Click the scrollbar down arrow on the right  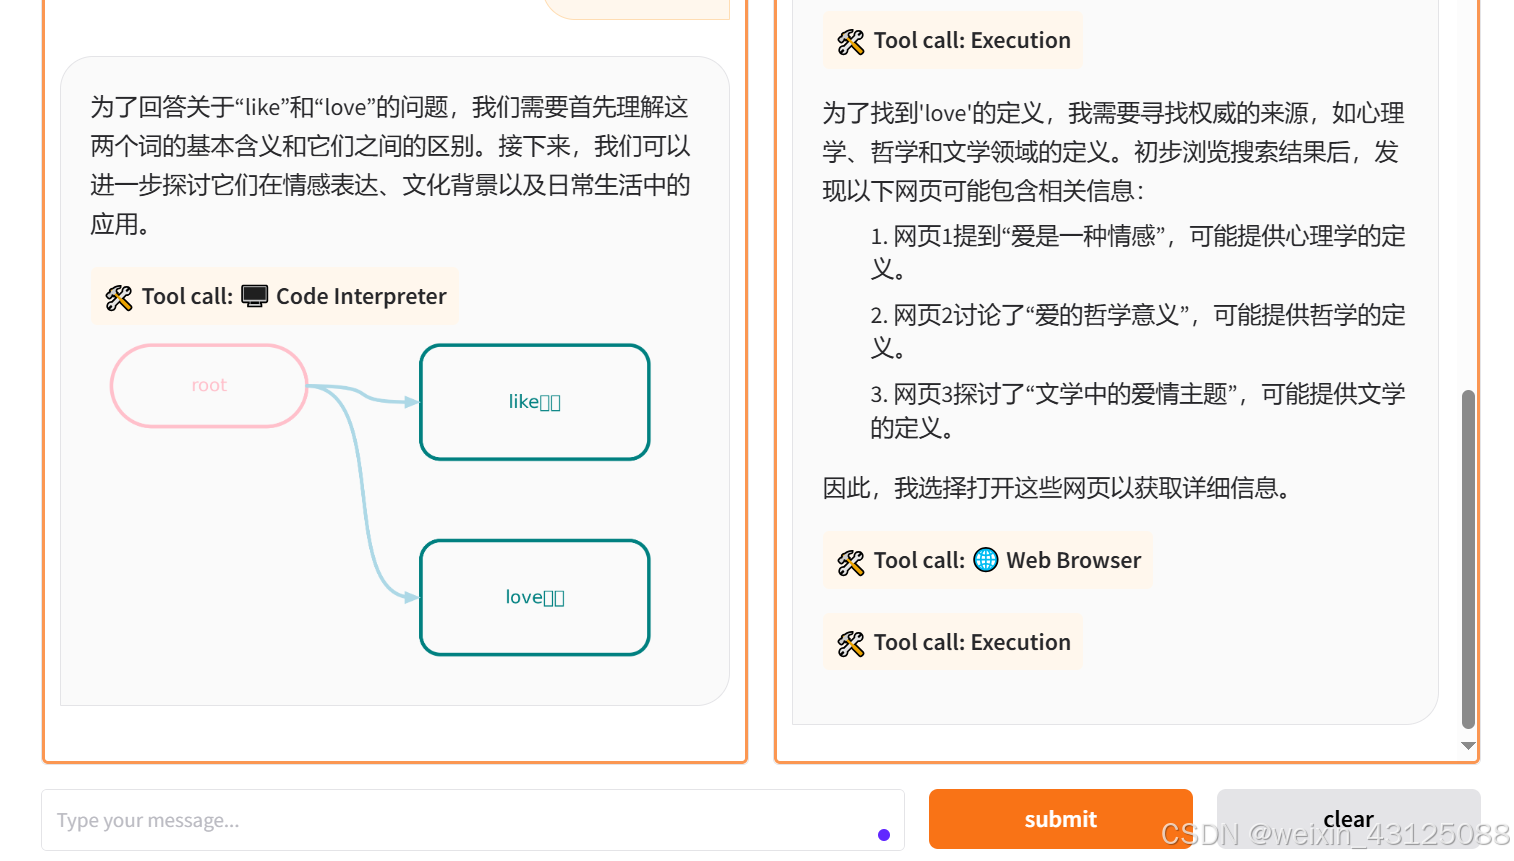(1468, 745)
